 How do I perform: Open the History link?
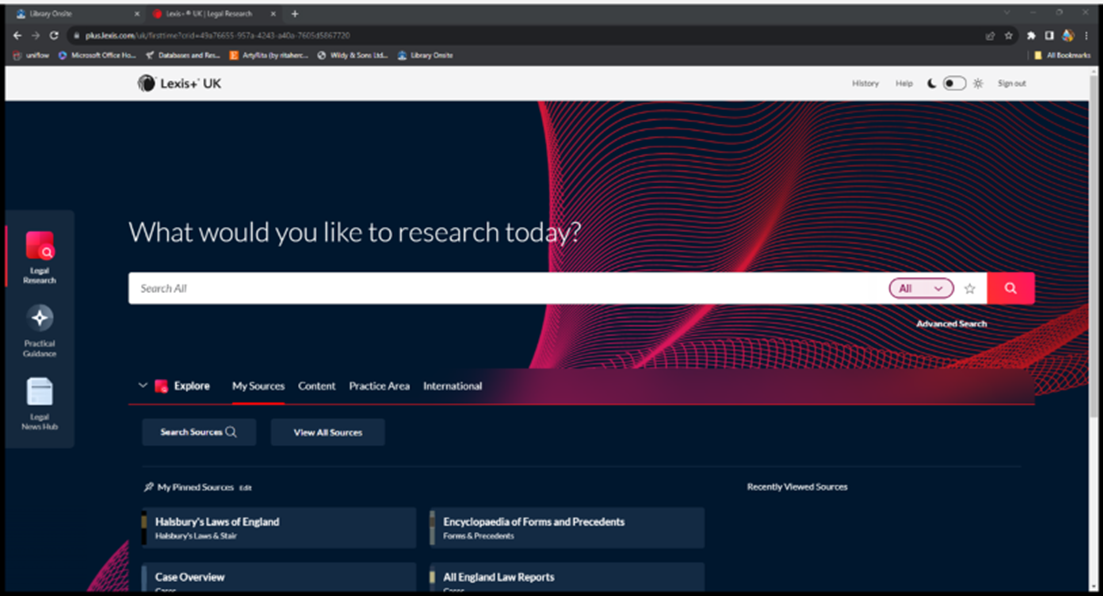pyautogui.click(x=865, y=83)
